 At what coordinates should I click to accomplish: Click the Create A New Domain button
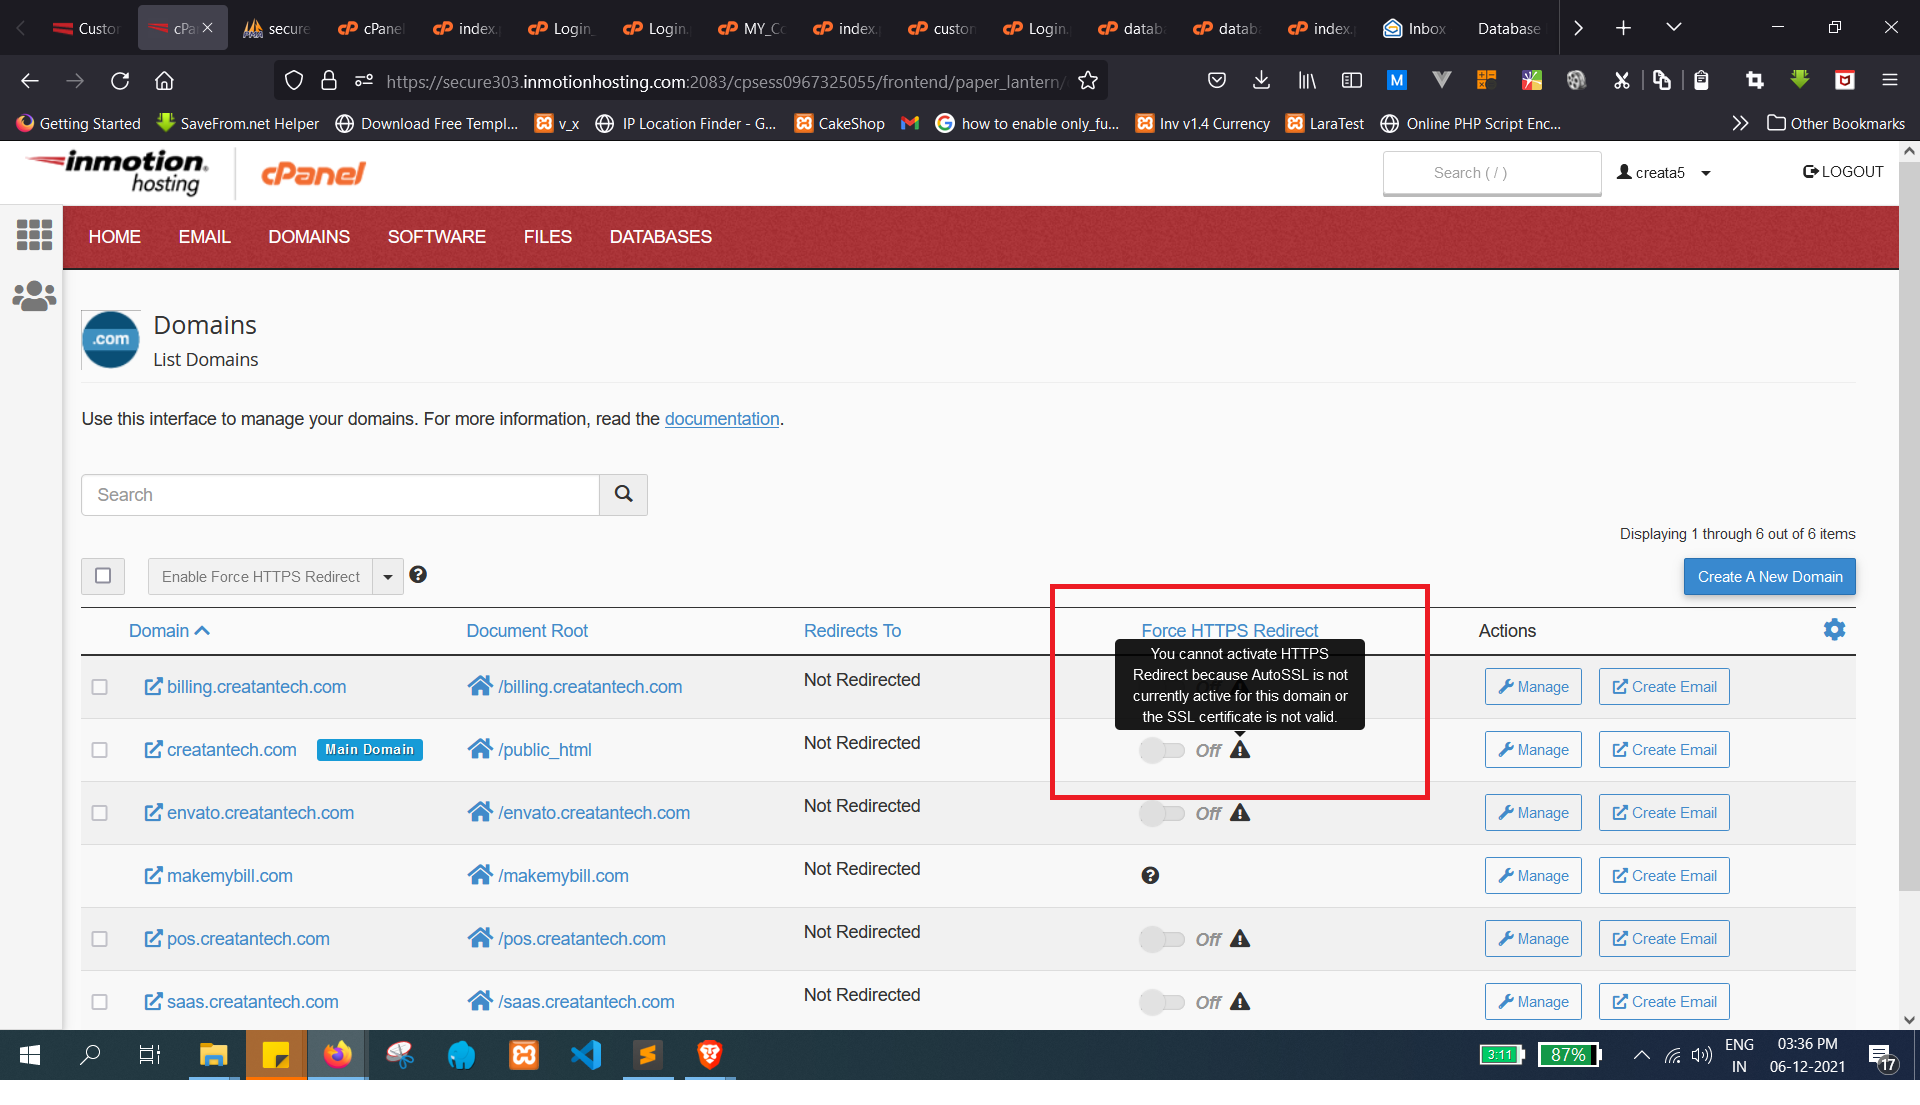coord(1770,577)
